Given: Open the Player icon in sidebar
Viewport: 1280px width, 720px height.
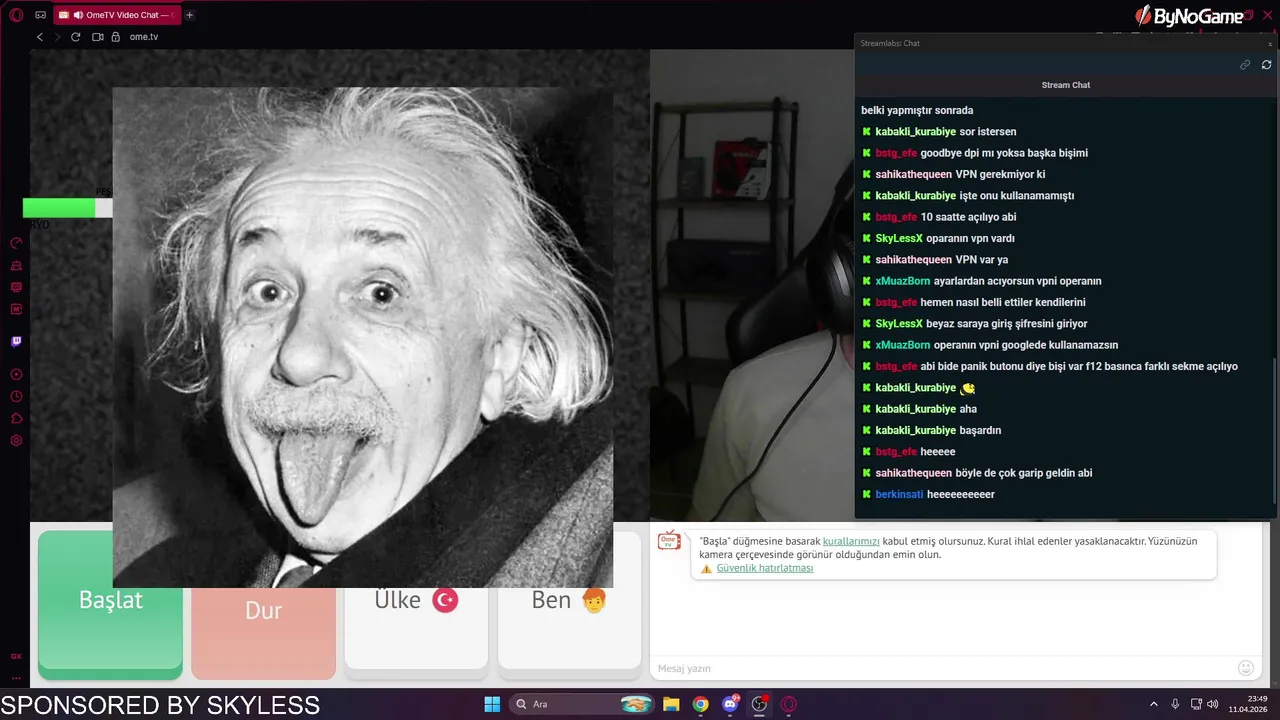Looking at the screenshot, I should (16, 374).
